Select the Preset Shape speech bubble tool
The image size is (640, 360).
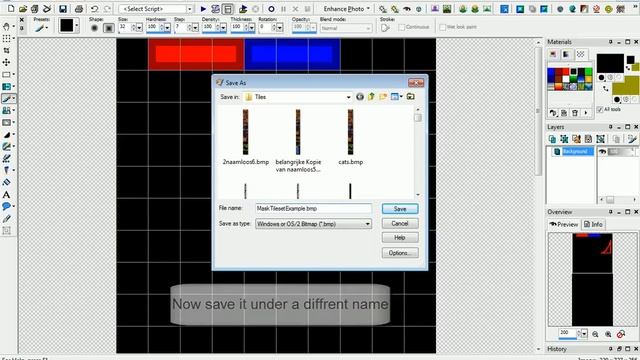pyautogui.click(x=6, y=206)
